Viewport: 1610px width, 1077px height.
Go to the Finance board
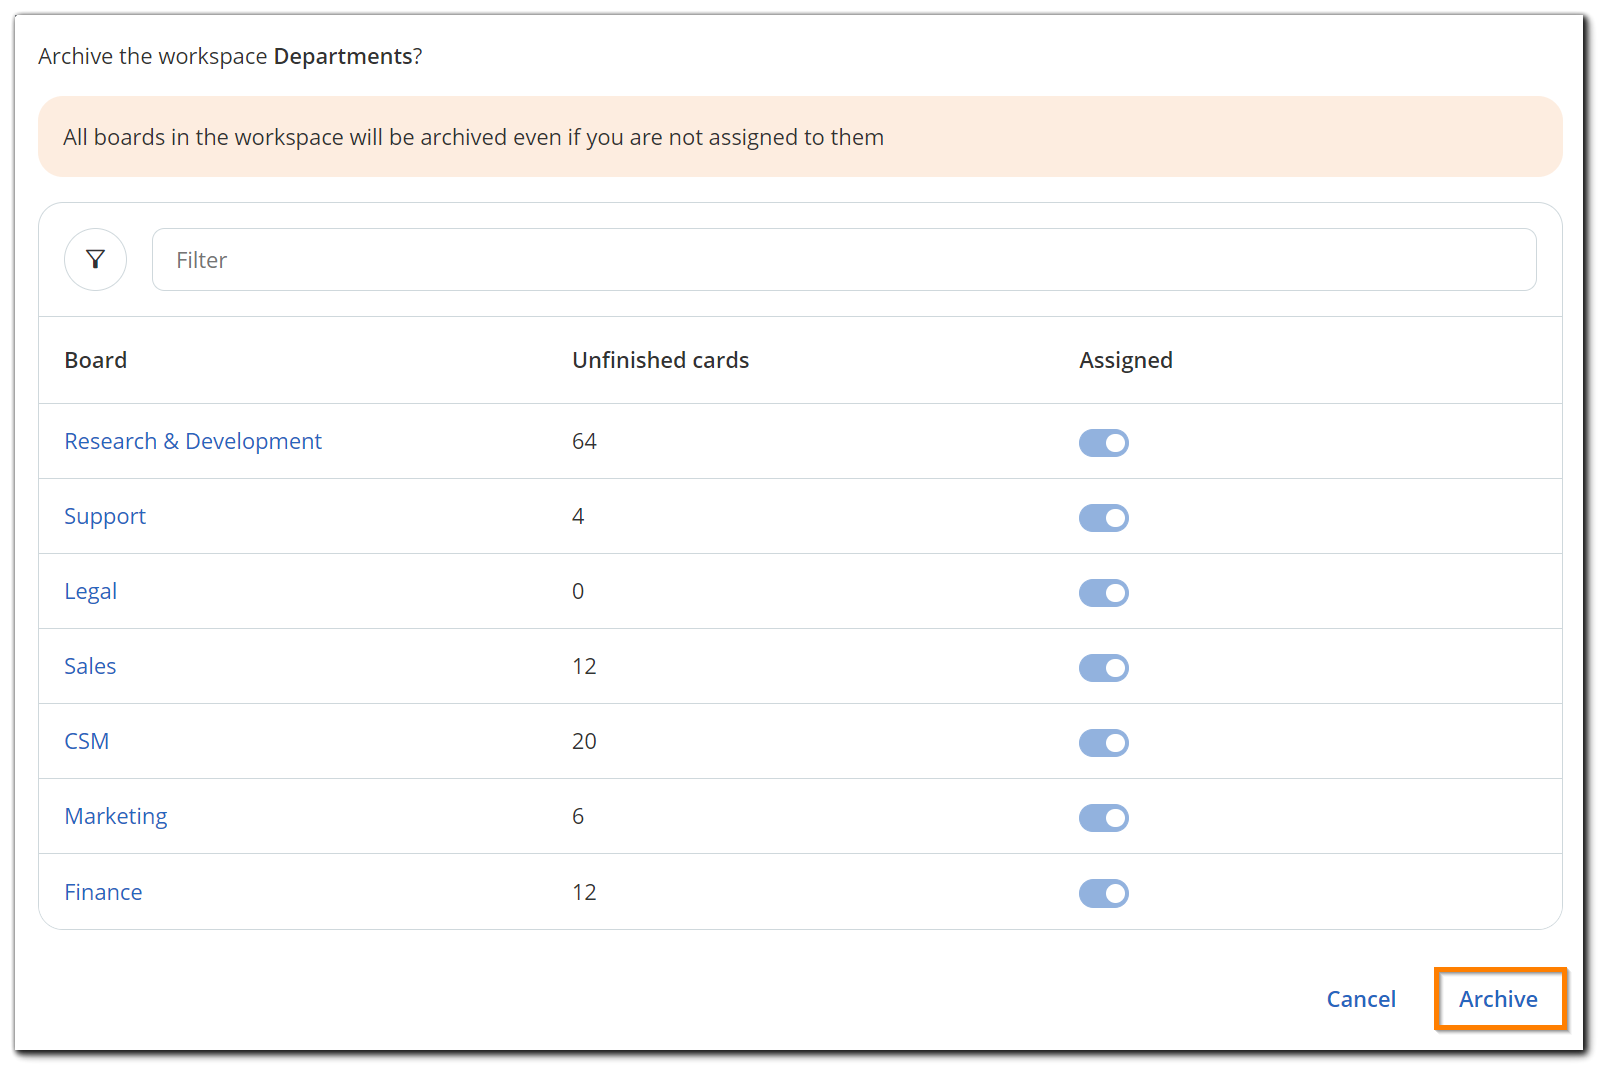(x=103, y=892)
